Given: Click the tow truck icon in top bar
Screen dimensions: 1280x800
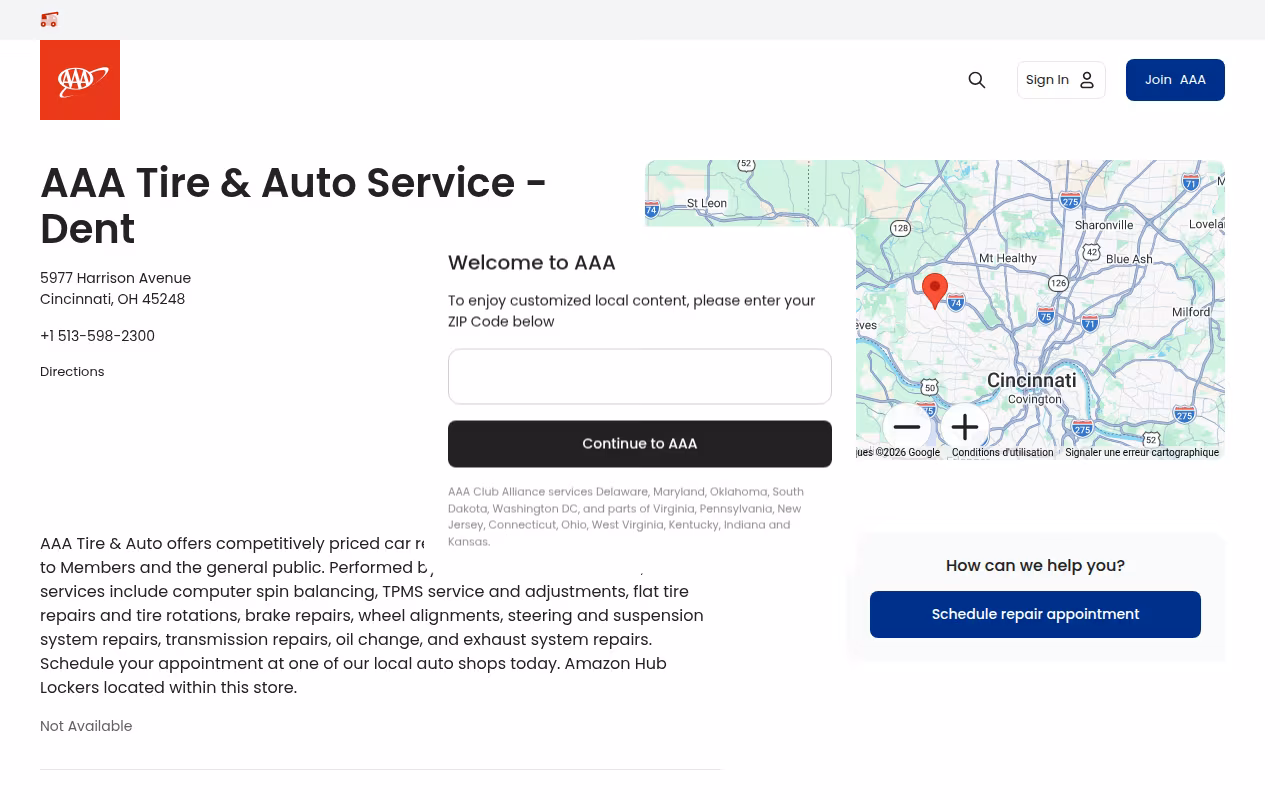Looking at the screenshot, I should click(x=49, y=19).
